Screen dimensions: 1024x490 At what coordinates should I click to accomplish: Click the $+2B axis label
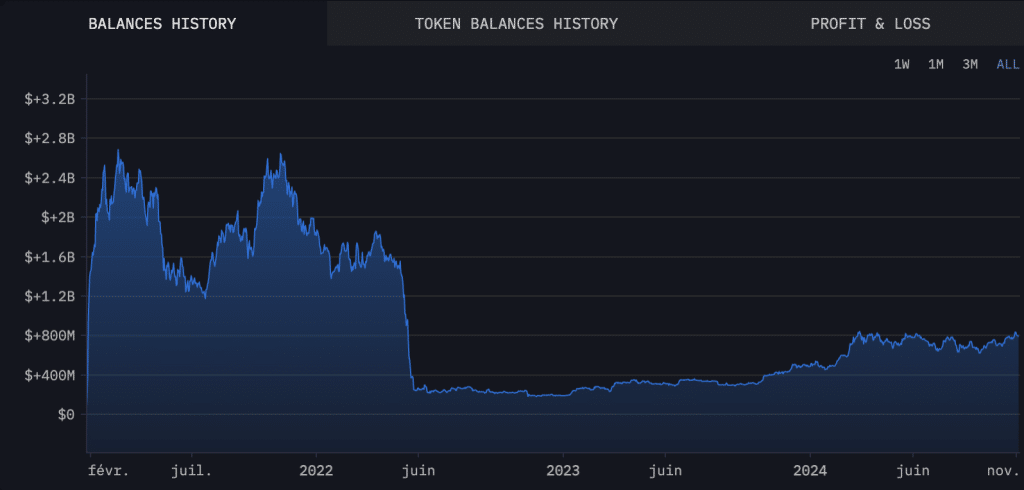pyautogui.click(x=57, y=217)
